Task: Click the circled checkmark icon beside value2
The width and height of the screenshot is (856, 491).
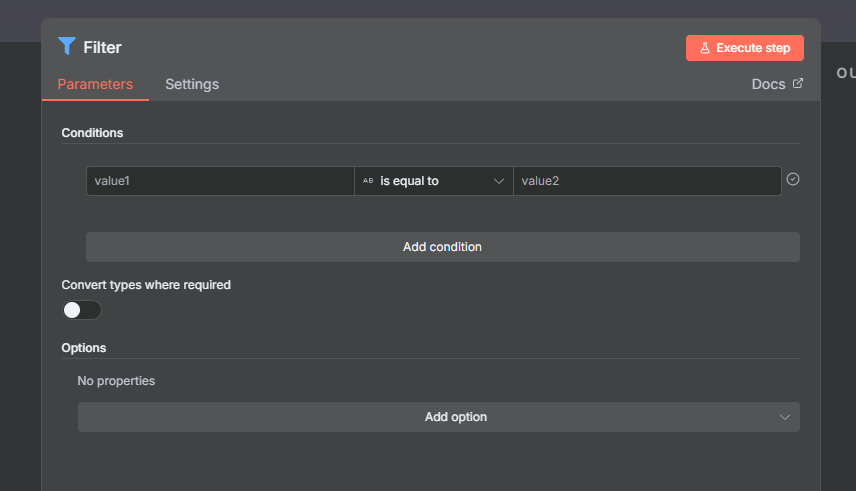Action: click(x=793, y=179)
